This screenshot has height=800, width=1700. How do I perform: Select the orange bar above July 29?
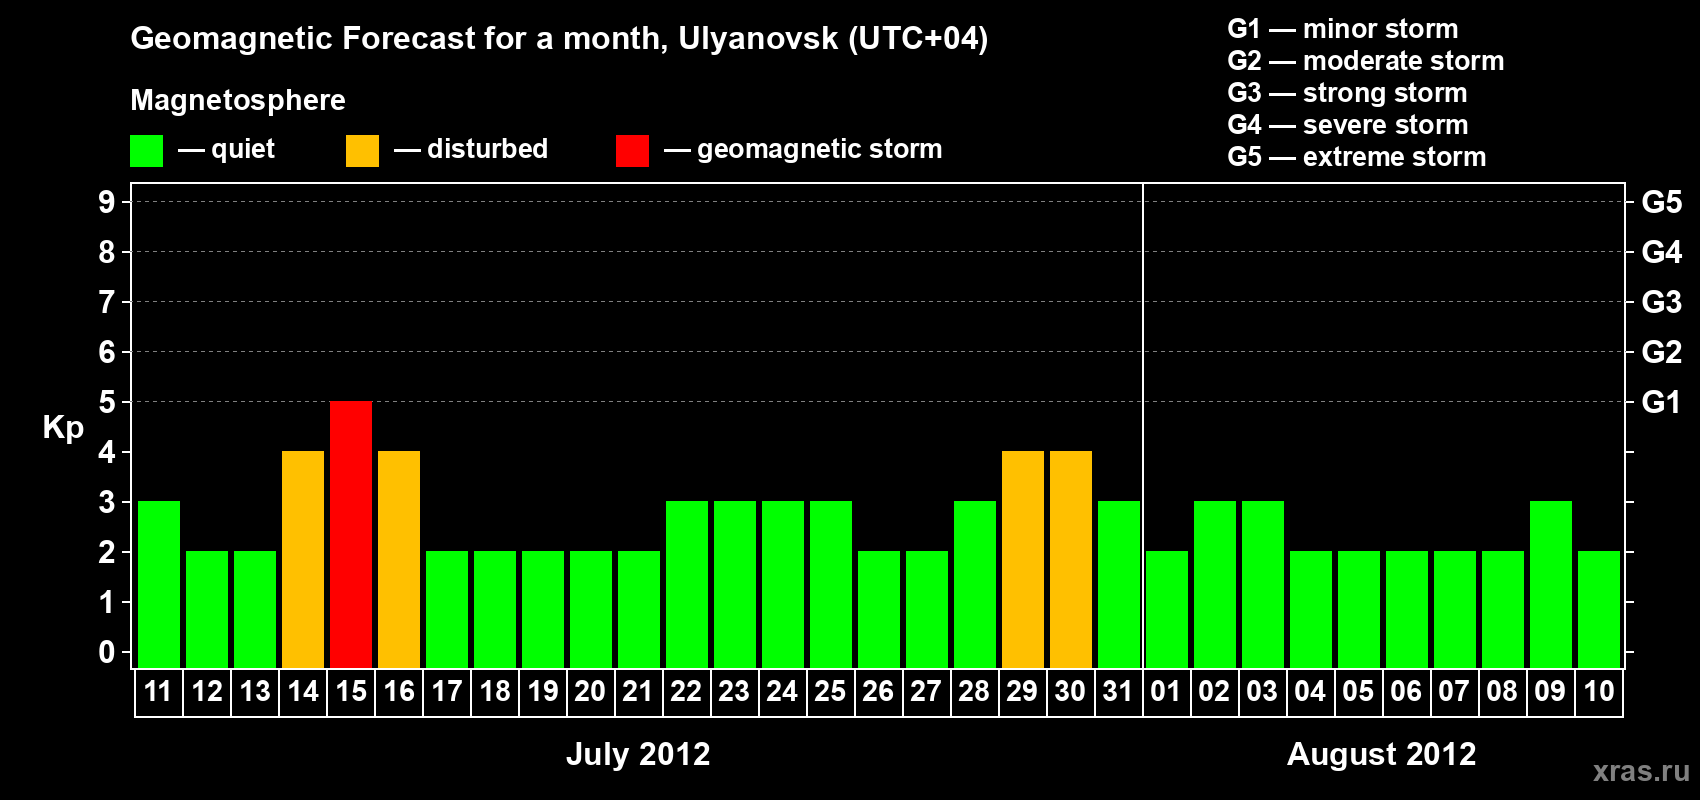[1023, 559]
